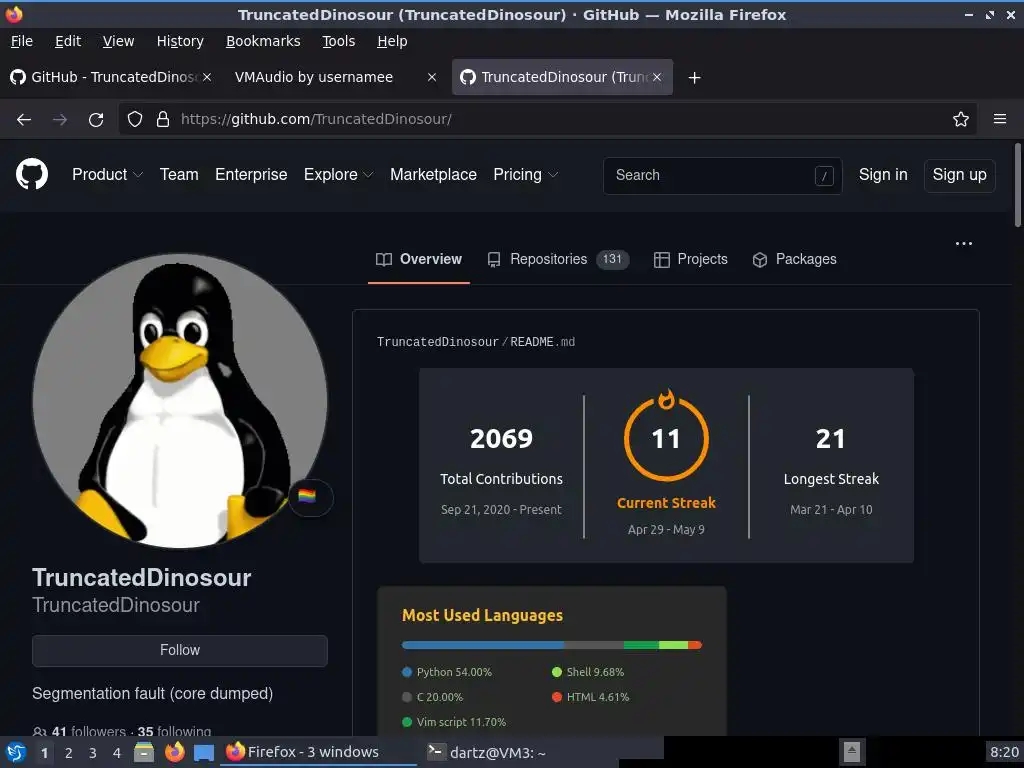This screenshot has height=768, width=1024.
Task: Open the View menu
Action: coord(118,41)
